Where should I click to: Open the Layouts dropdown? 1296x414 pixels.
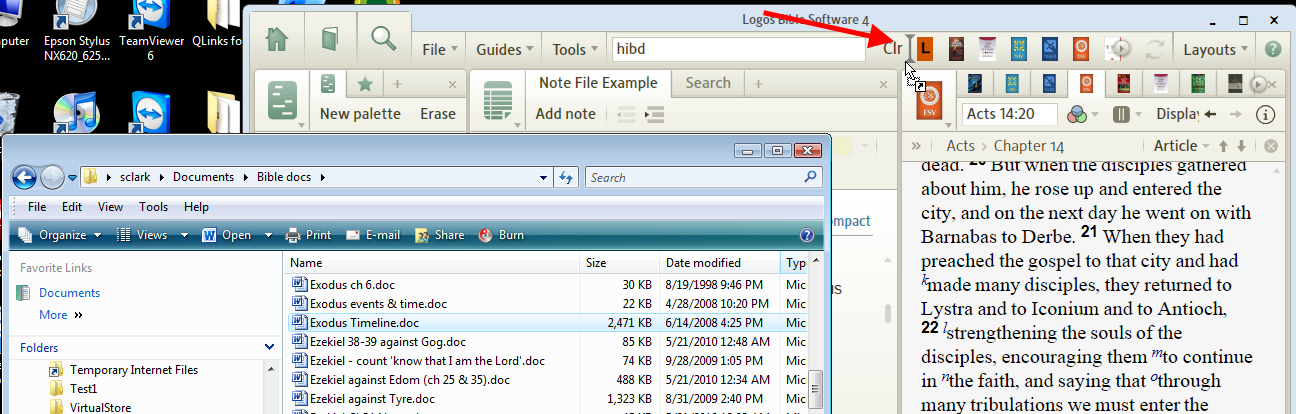coord(1215,49)
